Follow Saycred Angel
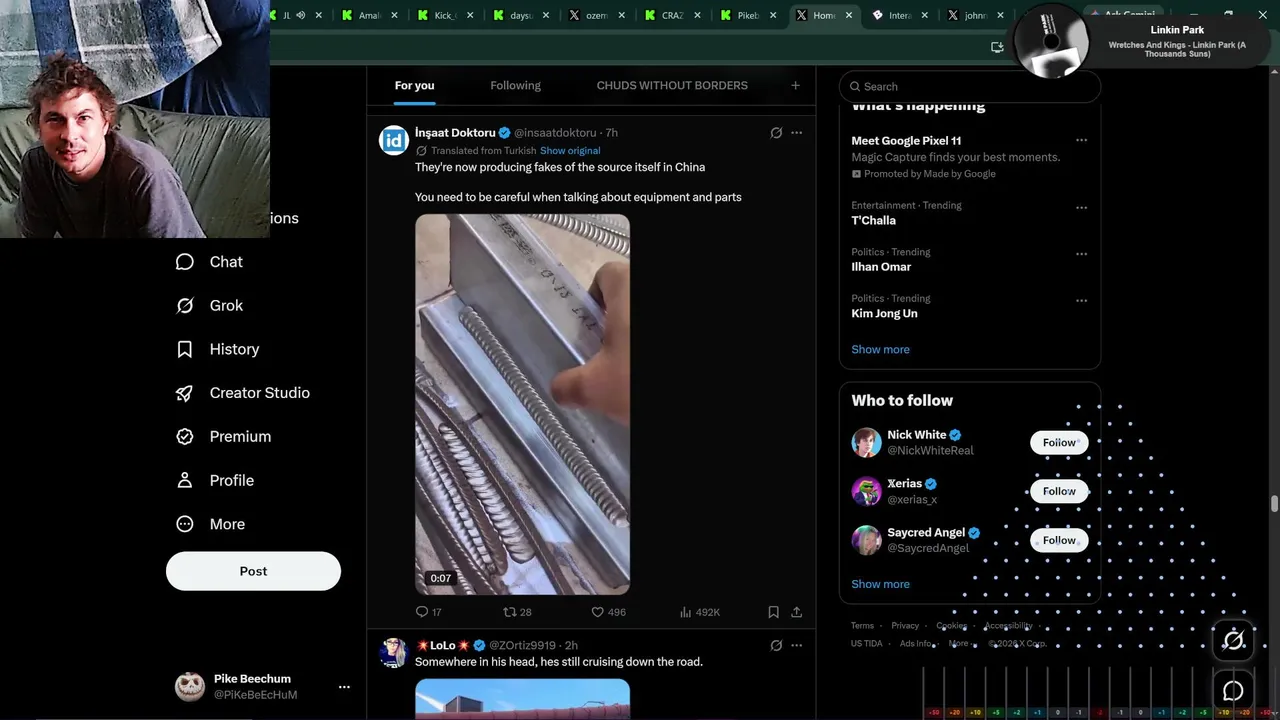This screenshot has width=1280, height=720. pos(1059,540)
